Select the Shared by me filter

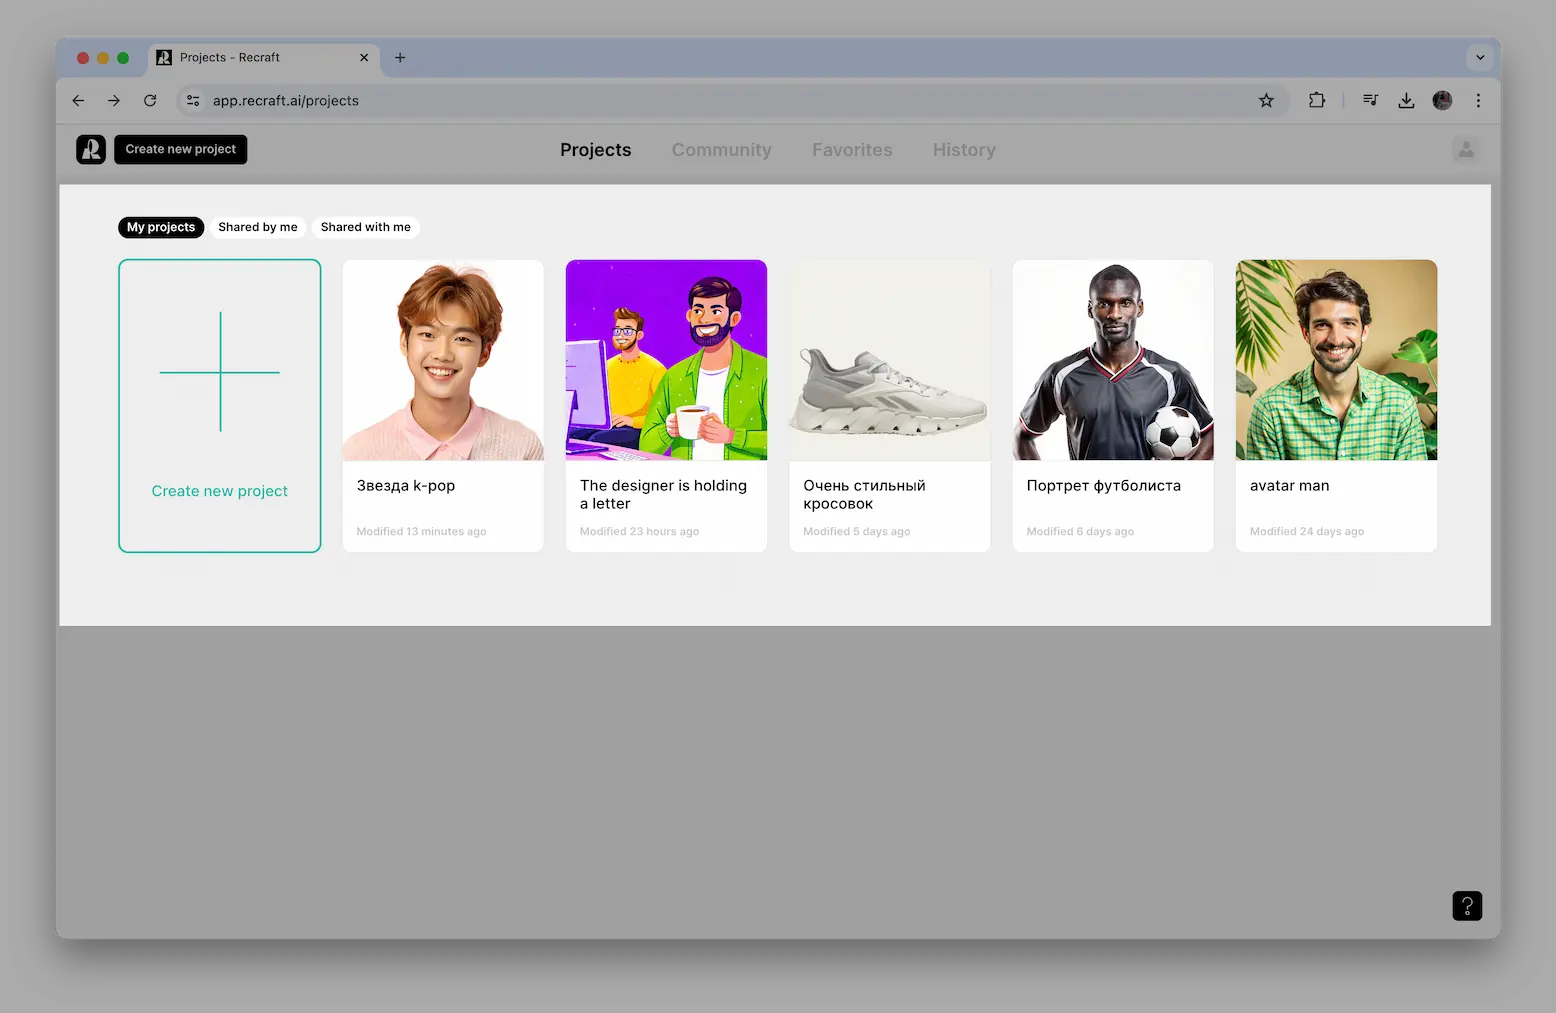(258, 228)
